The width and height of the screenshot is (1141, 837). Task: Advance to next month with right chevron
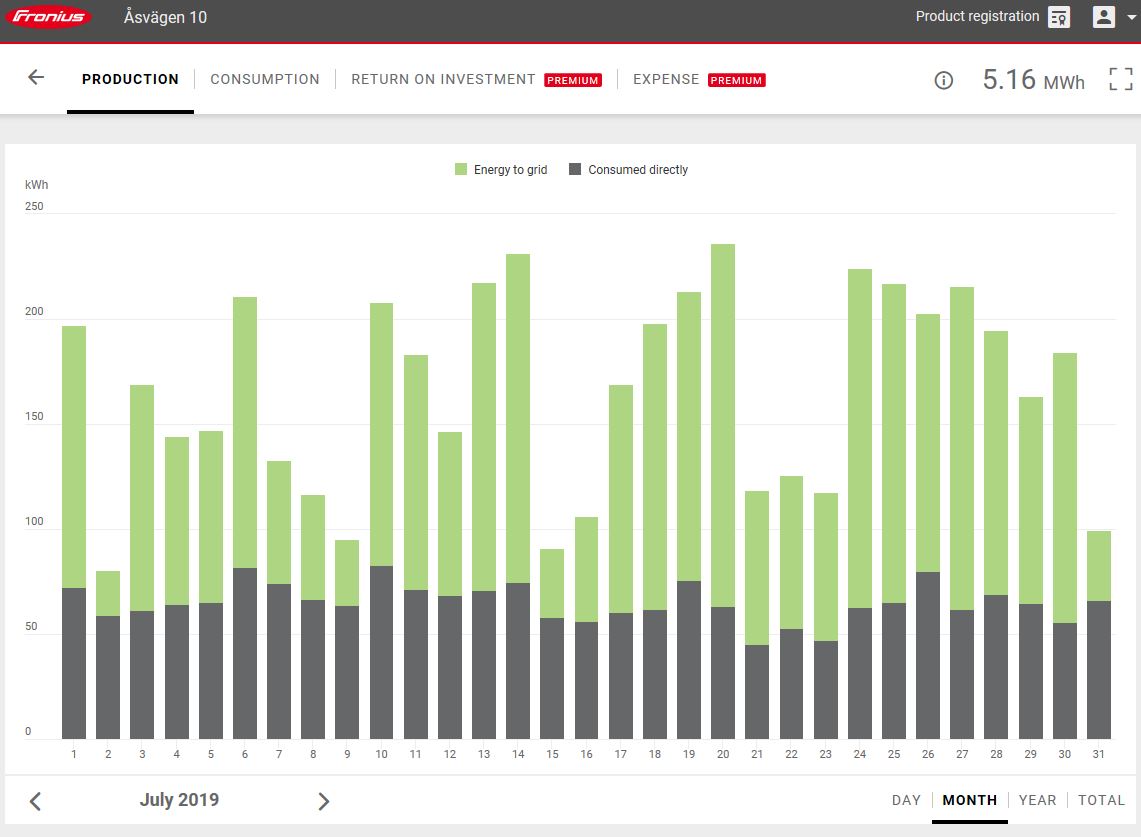coord(323,801)
